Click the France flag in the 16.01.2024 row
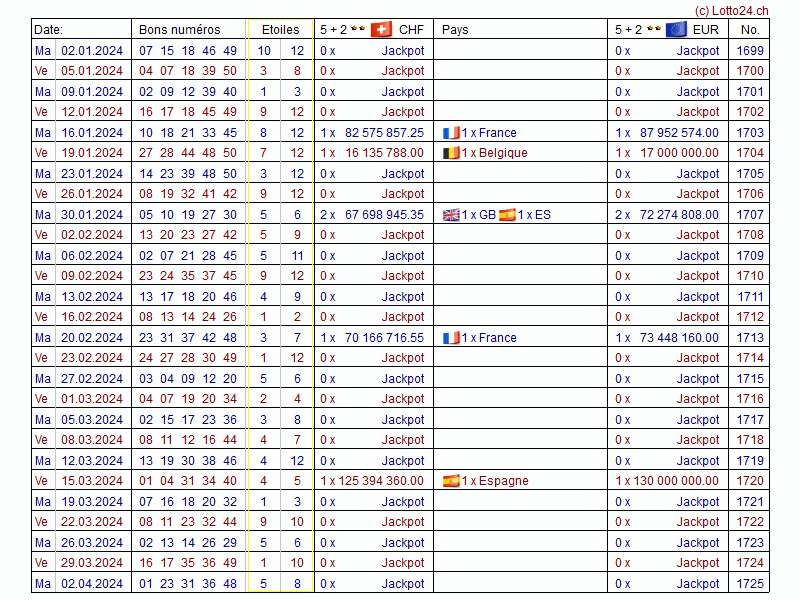This screenshot has width=800, height=600. click(451, 132)
